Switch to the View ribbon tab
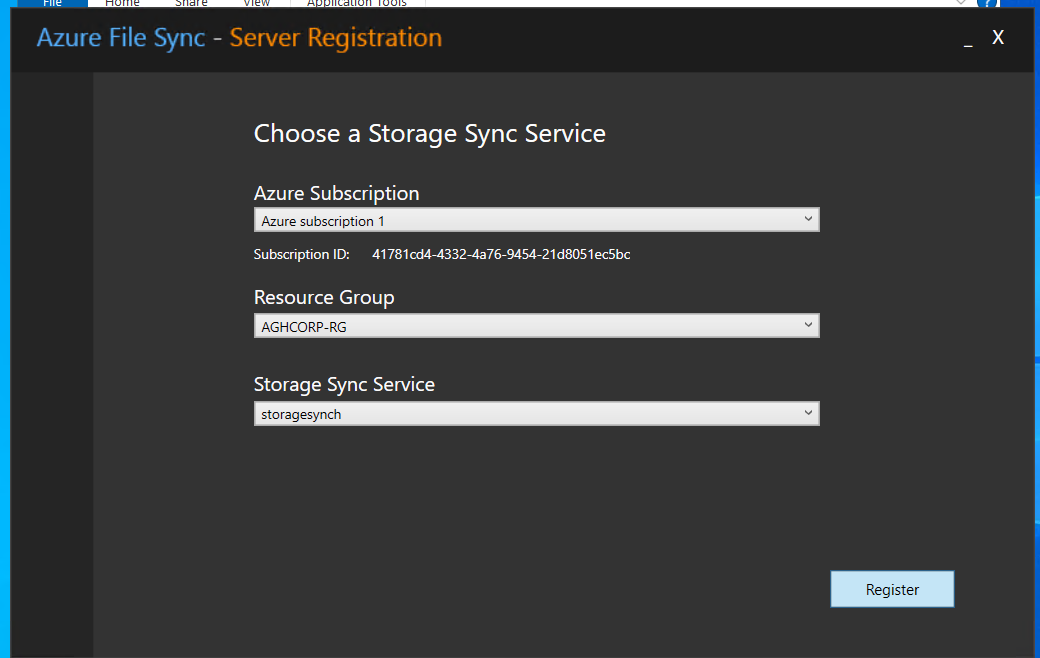The height and width of the screenshot is (658, 1040). (256, 3)
